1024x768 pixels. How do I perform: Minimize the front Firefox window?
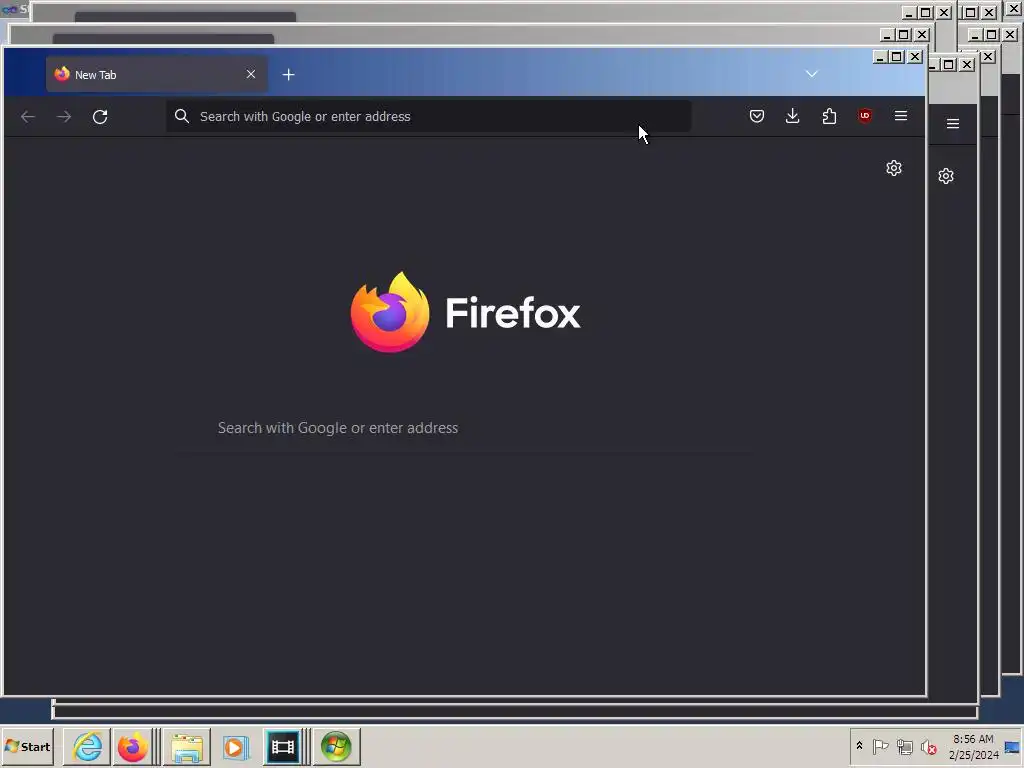tap(880, 57)
